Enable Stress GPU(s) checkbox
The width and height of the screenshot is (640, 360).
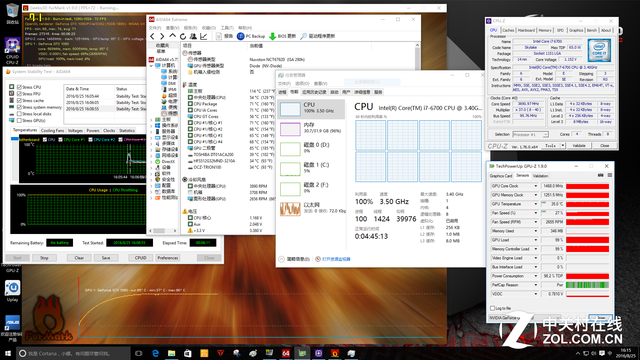[x=19, y=121]
